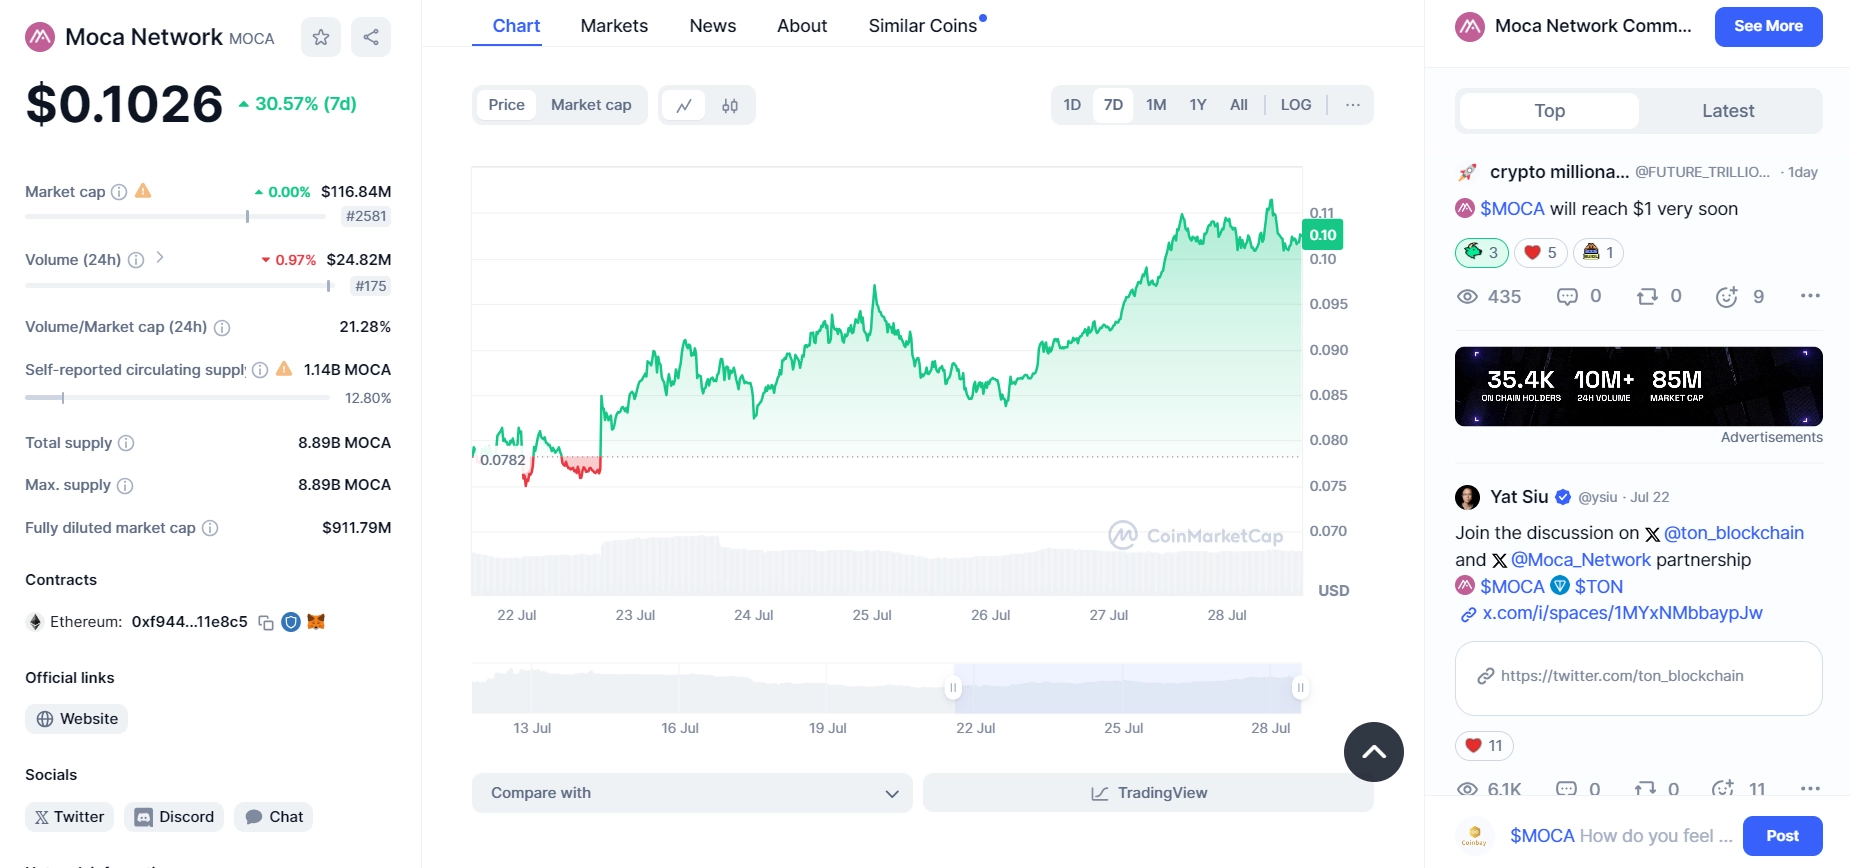Screen dimensions: 1850x868
Task: Toggle LOG scale on chart
Action: (x=1296, y=105)
